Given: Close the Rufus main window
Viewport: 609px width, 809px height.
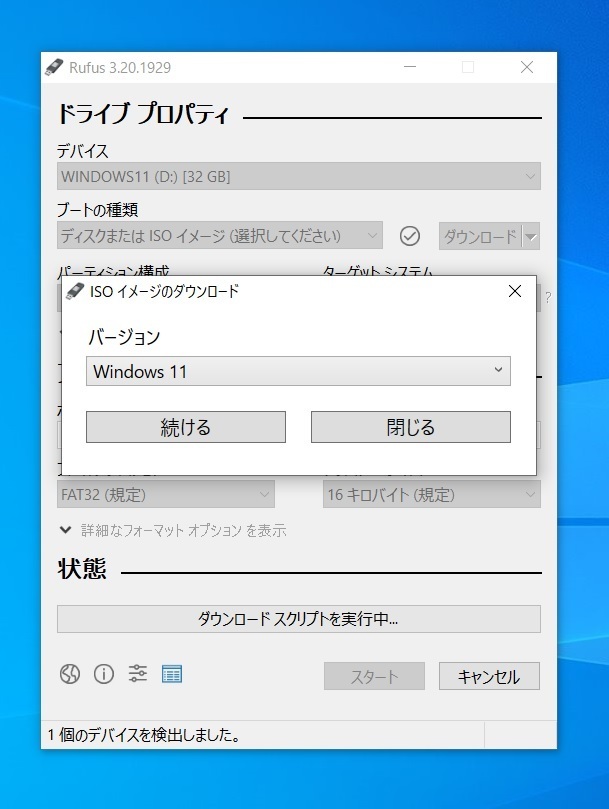Looking at the screenshot, I should (x=527, y=67).
